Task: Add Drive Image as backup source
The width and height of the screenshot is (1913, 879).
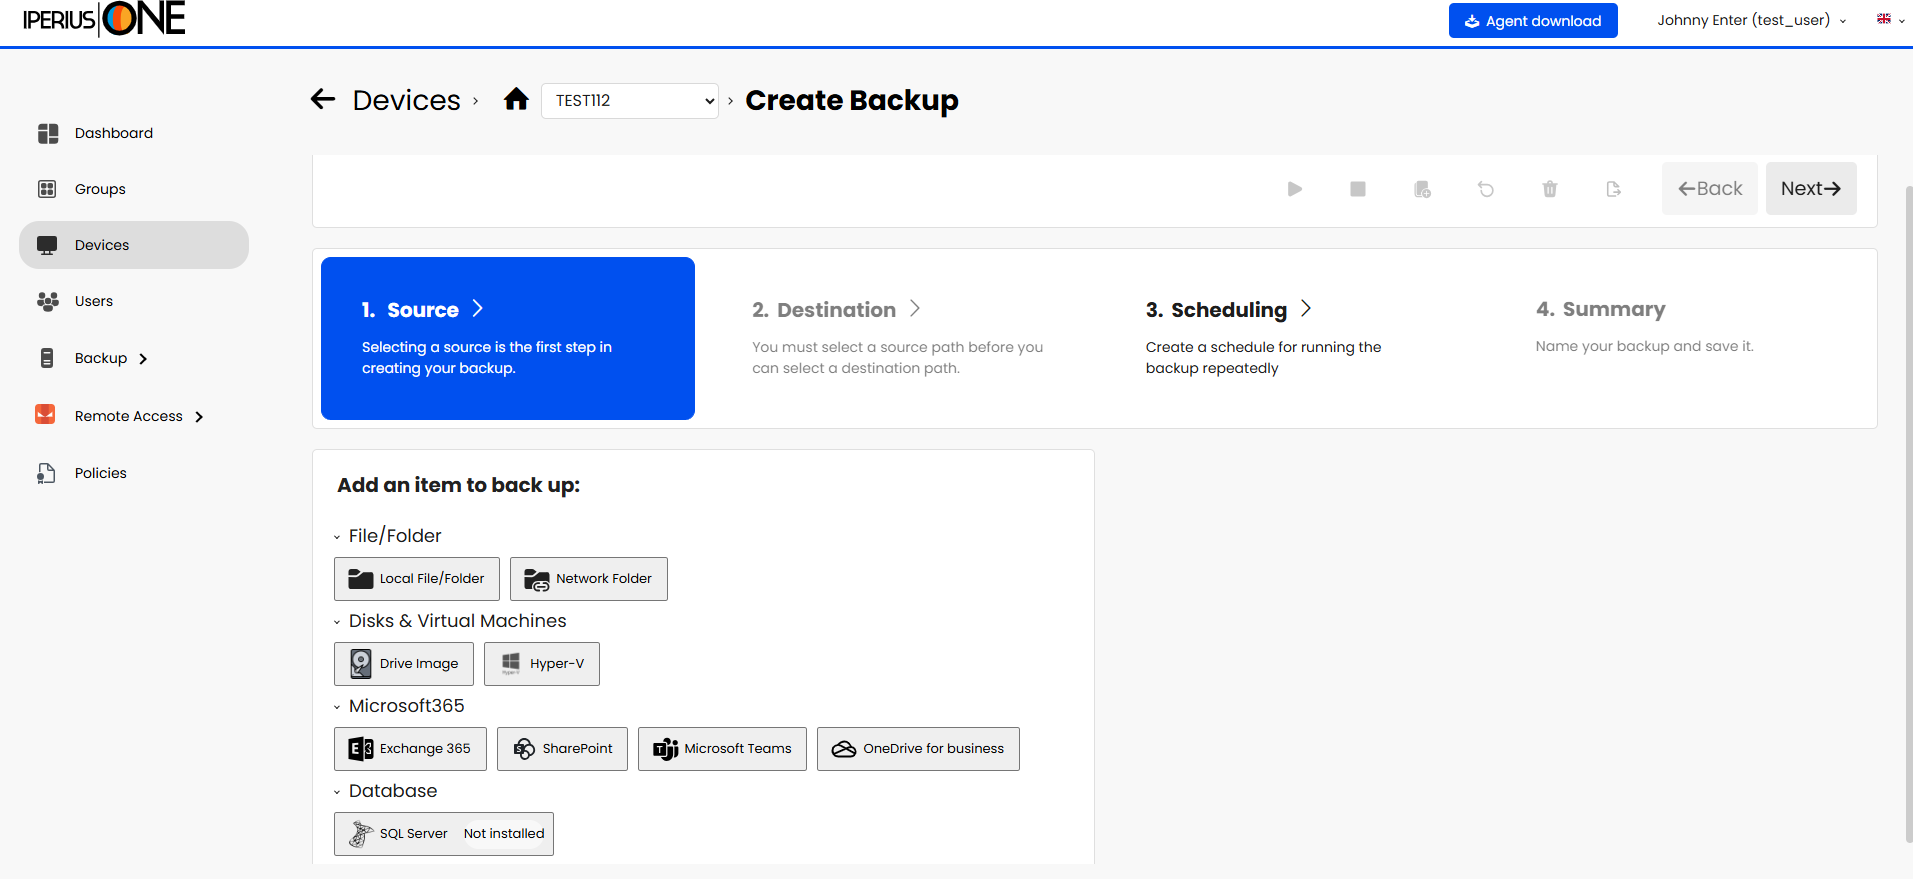Action: pyautogui.click(x=404, y=664)
